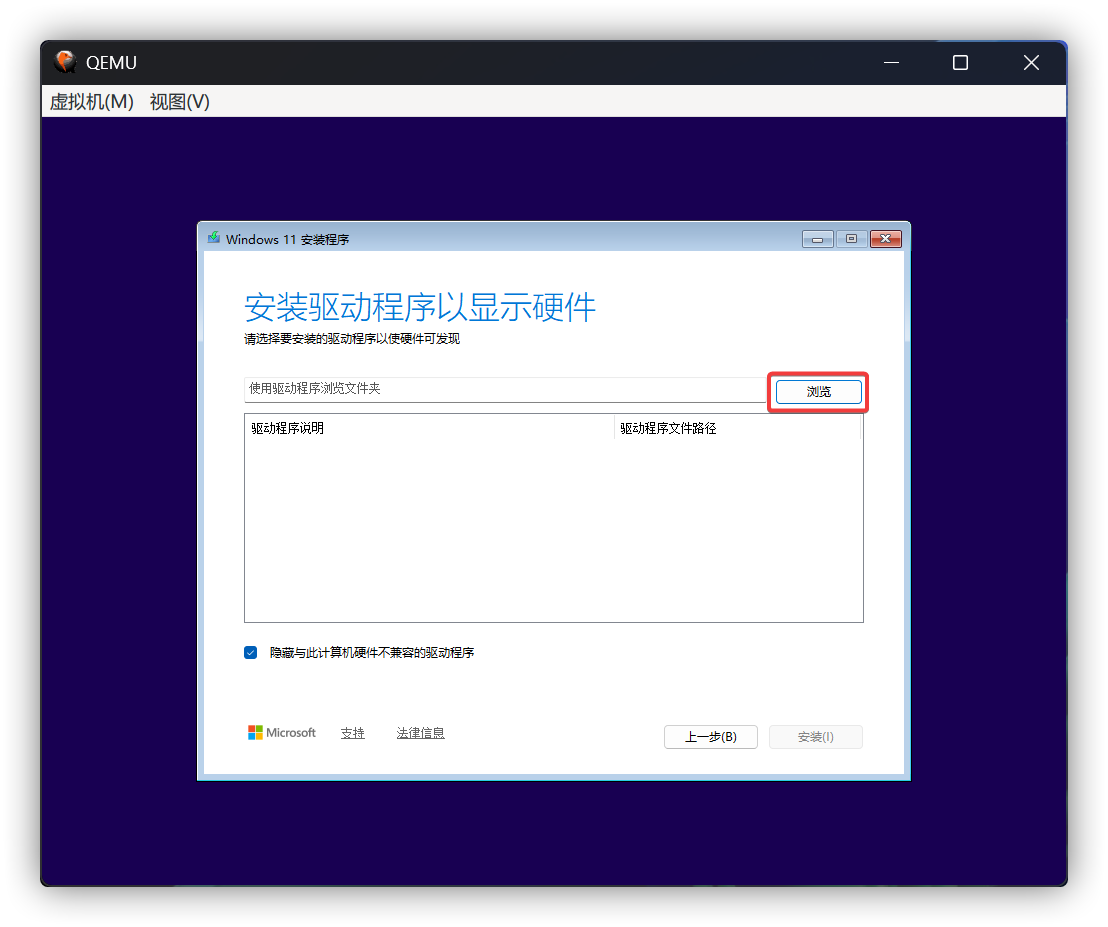The width and height of the screenshot is (1108, 927).
Task: Click the 上一步(B) back button
Action: (710, 737)
